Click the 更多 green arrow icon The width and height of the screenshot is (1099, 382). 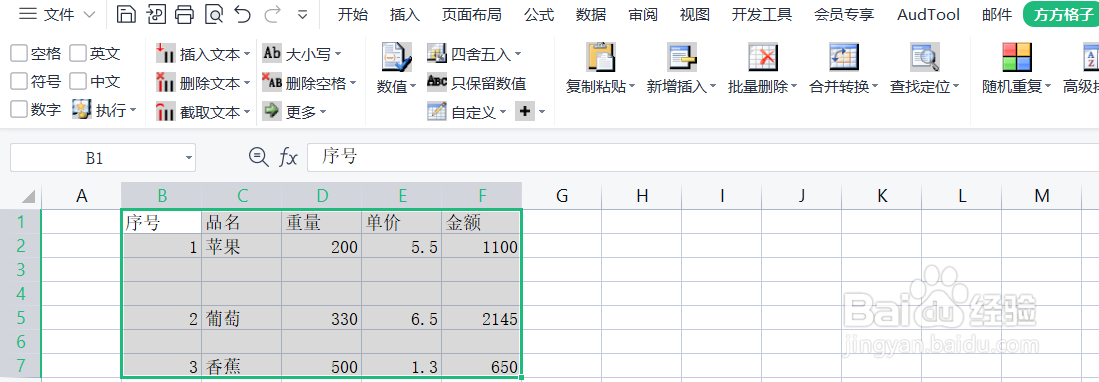[x=271, y=111]
